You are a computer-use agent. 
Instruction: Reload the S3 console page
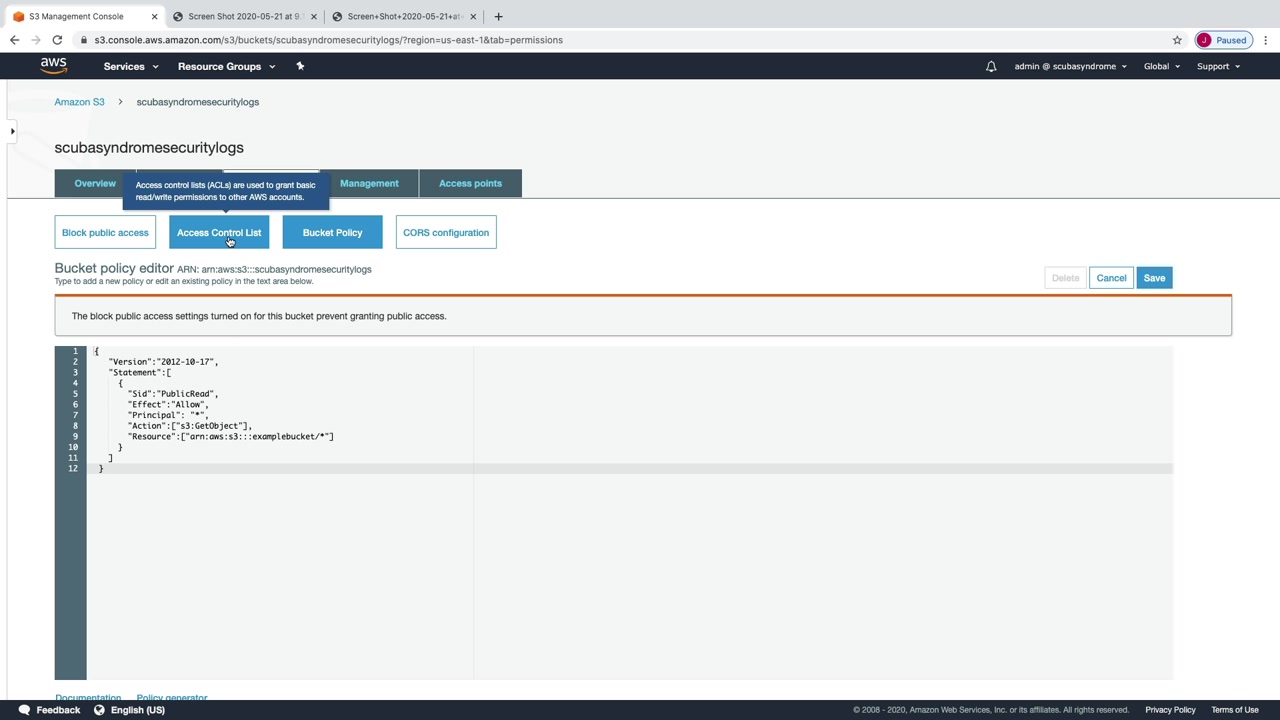(57, 40)
